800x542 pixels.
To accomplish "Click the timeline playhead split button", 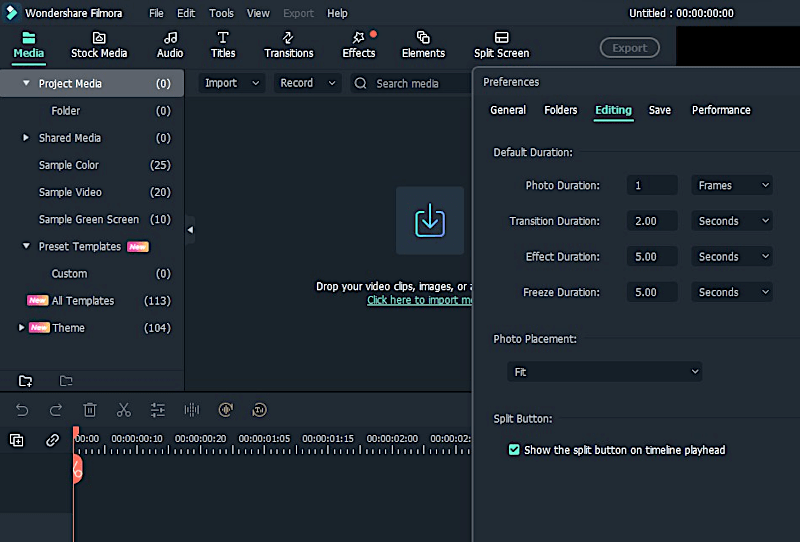I will pos(78,470).
